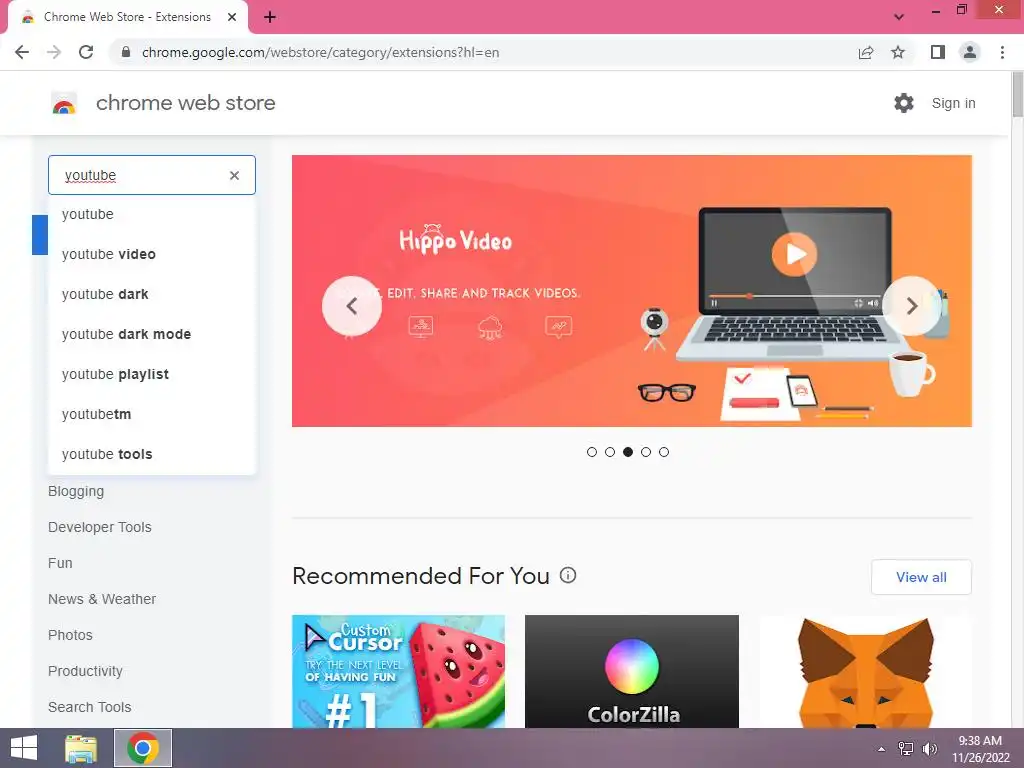Open web store settings gear
Image resolution: width=1024 pixels, height=768 pixels.
point(904,103)
